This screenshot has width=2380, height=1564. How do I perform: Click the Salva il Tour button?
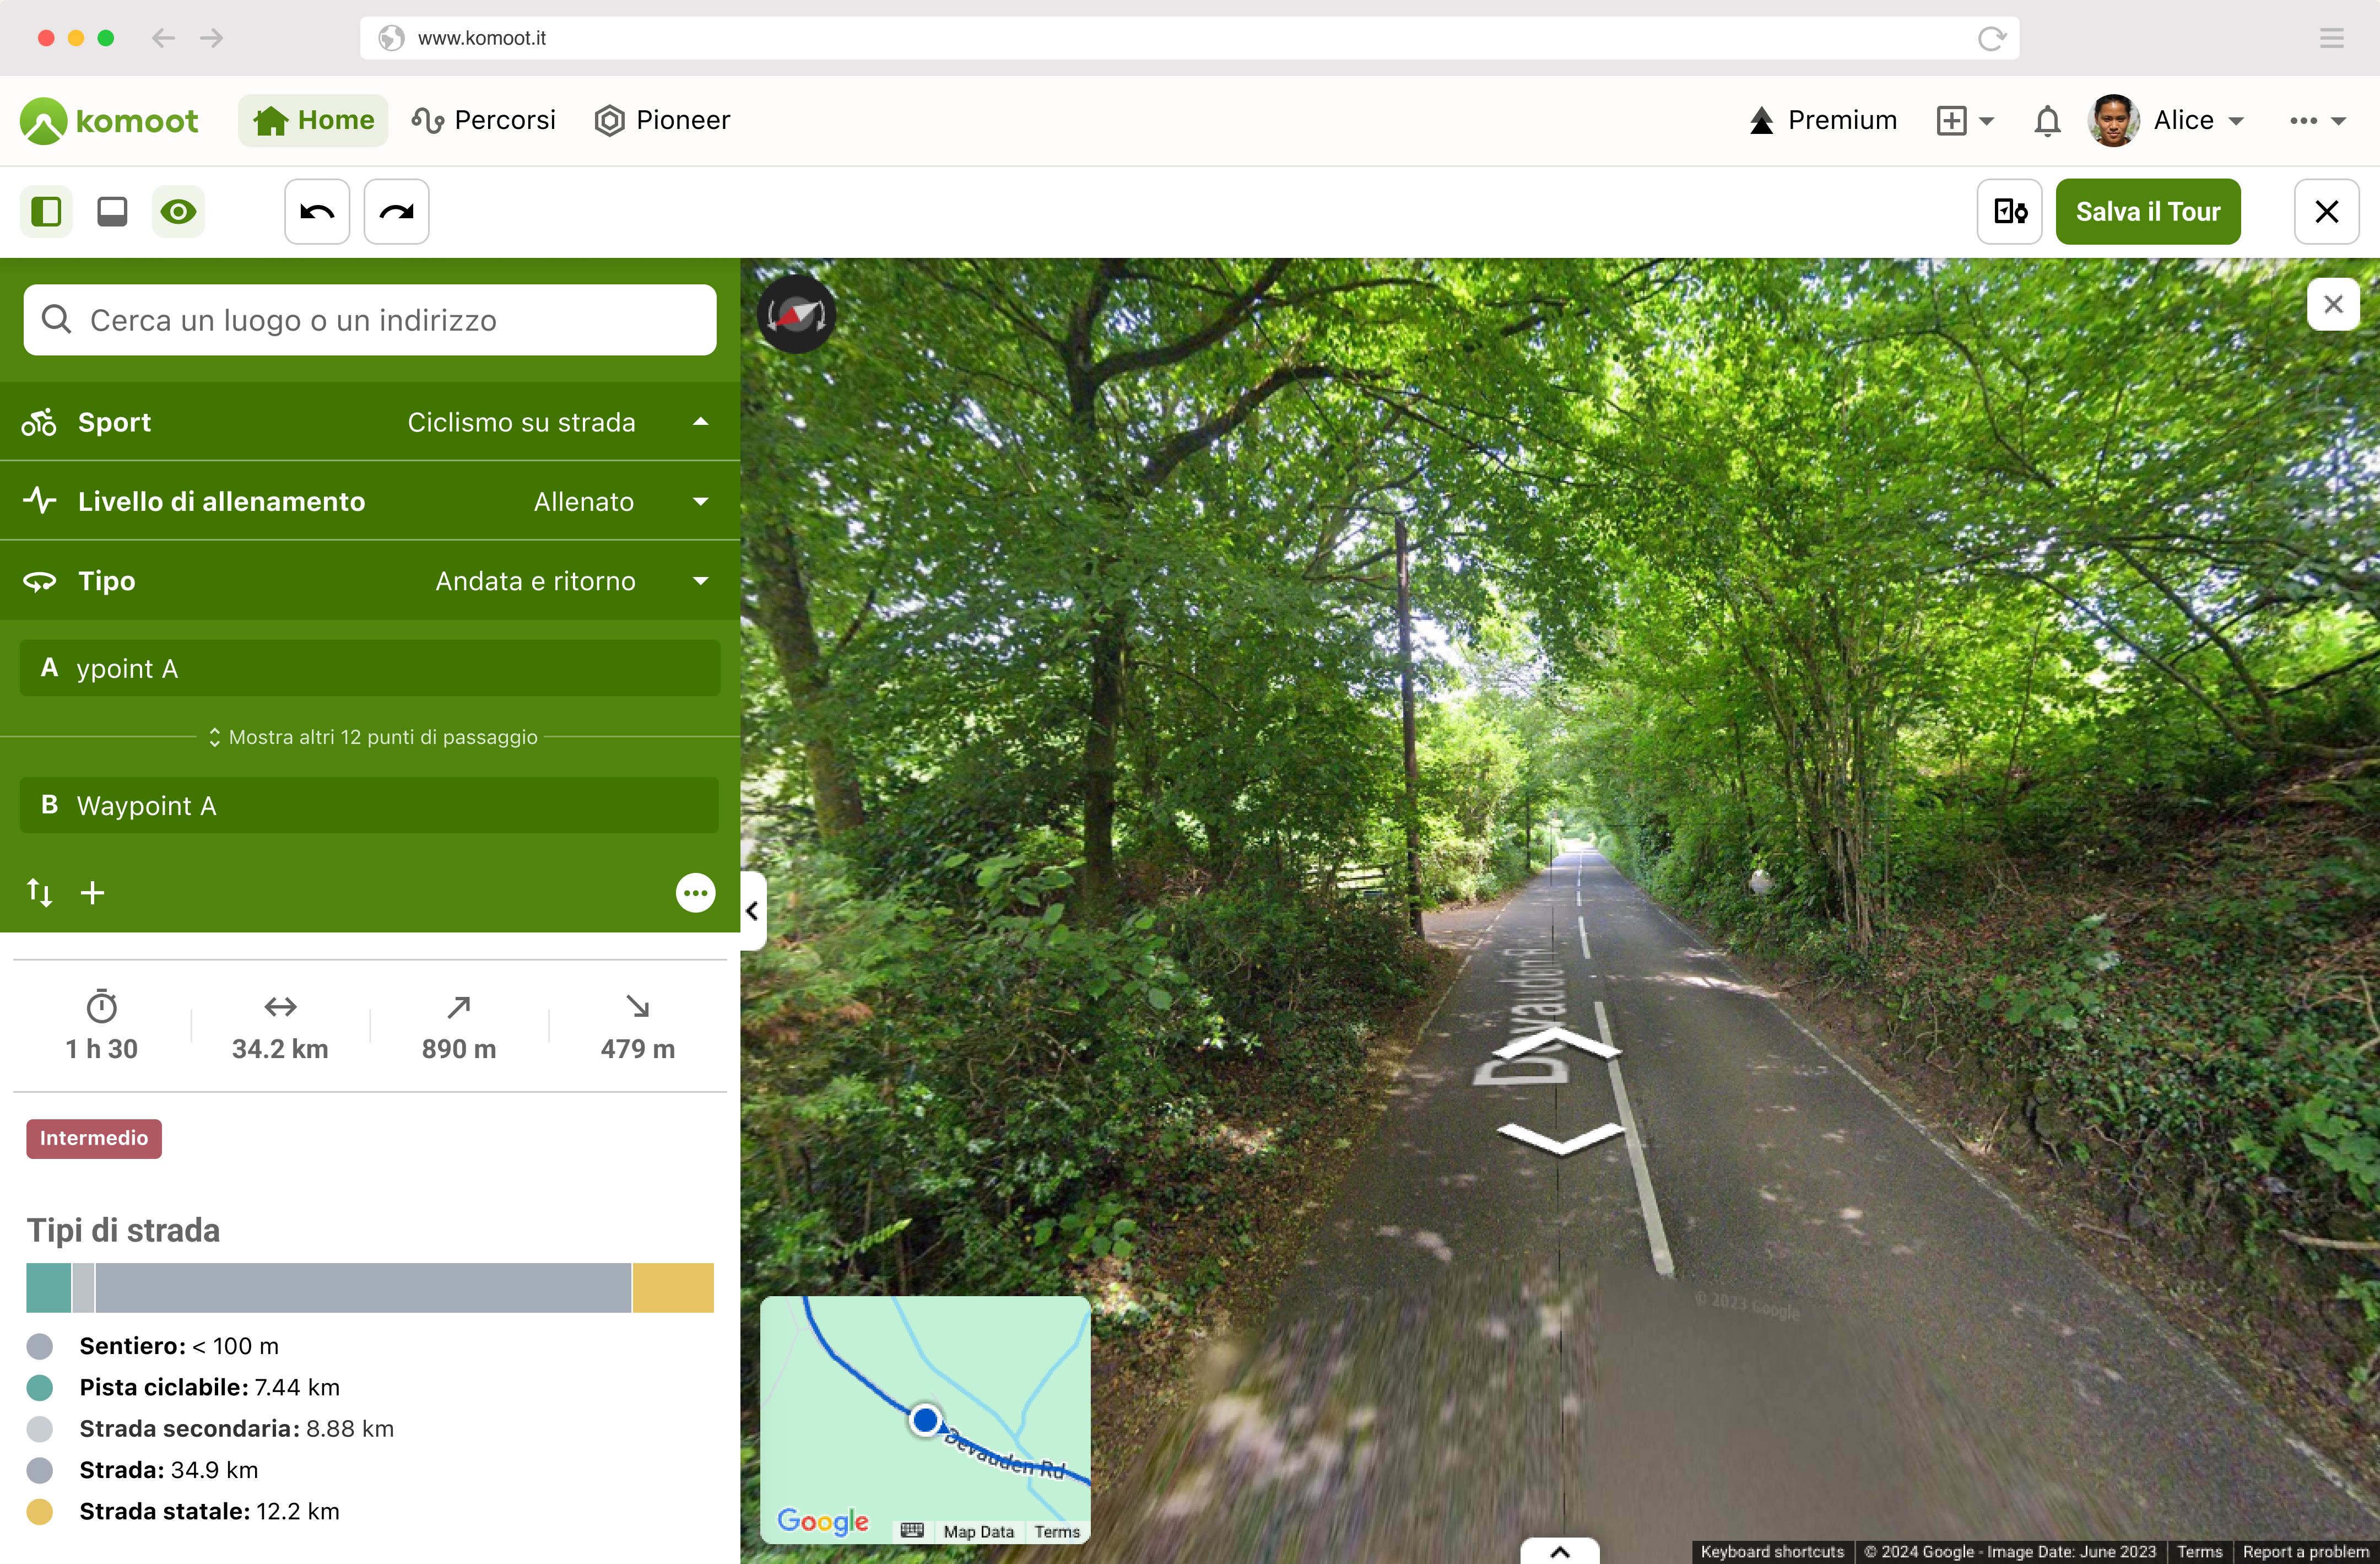point(2148,212)
